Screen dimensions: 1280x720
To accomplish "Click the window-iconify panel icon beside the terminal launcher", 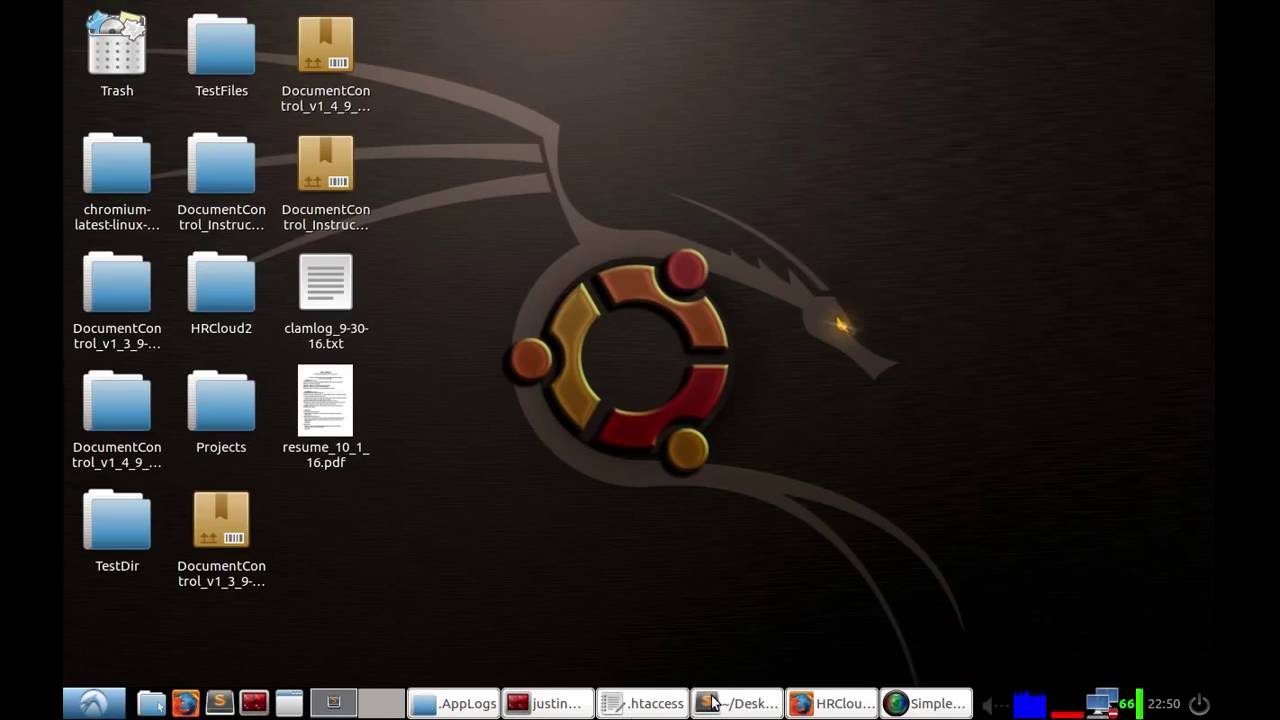I will 289,703.
